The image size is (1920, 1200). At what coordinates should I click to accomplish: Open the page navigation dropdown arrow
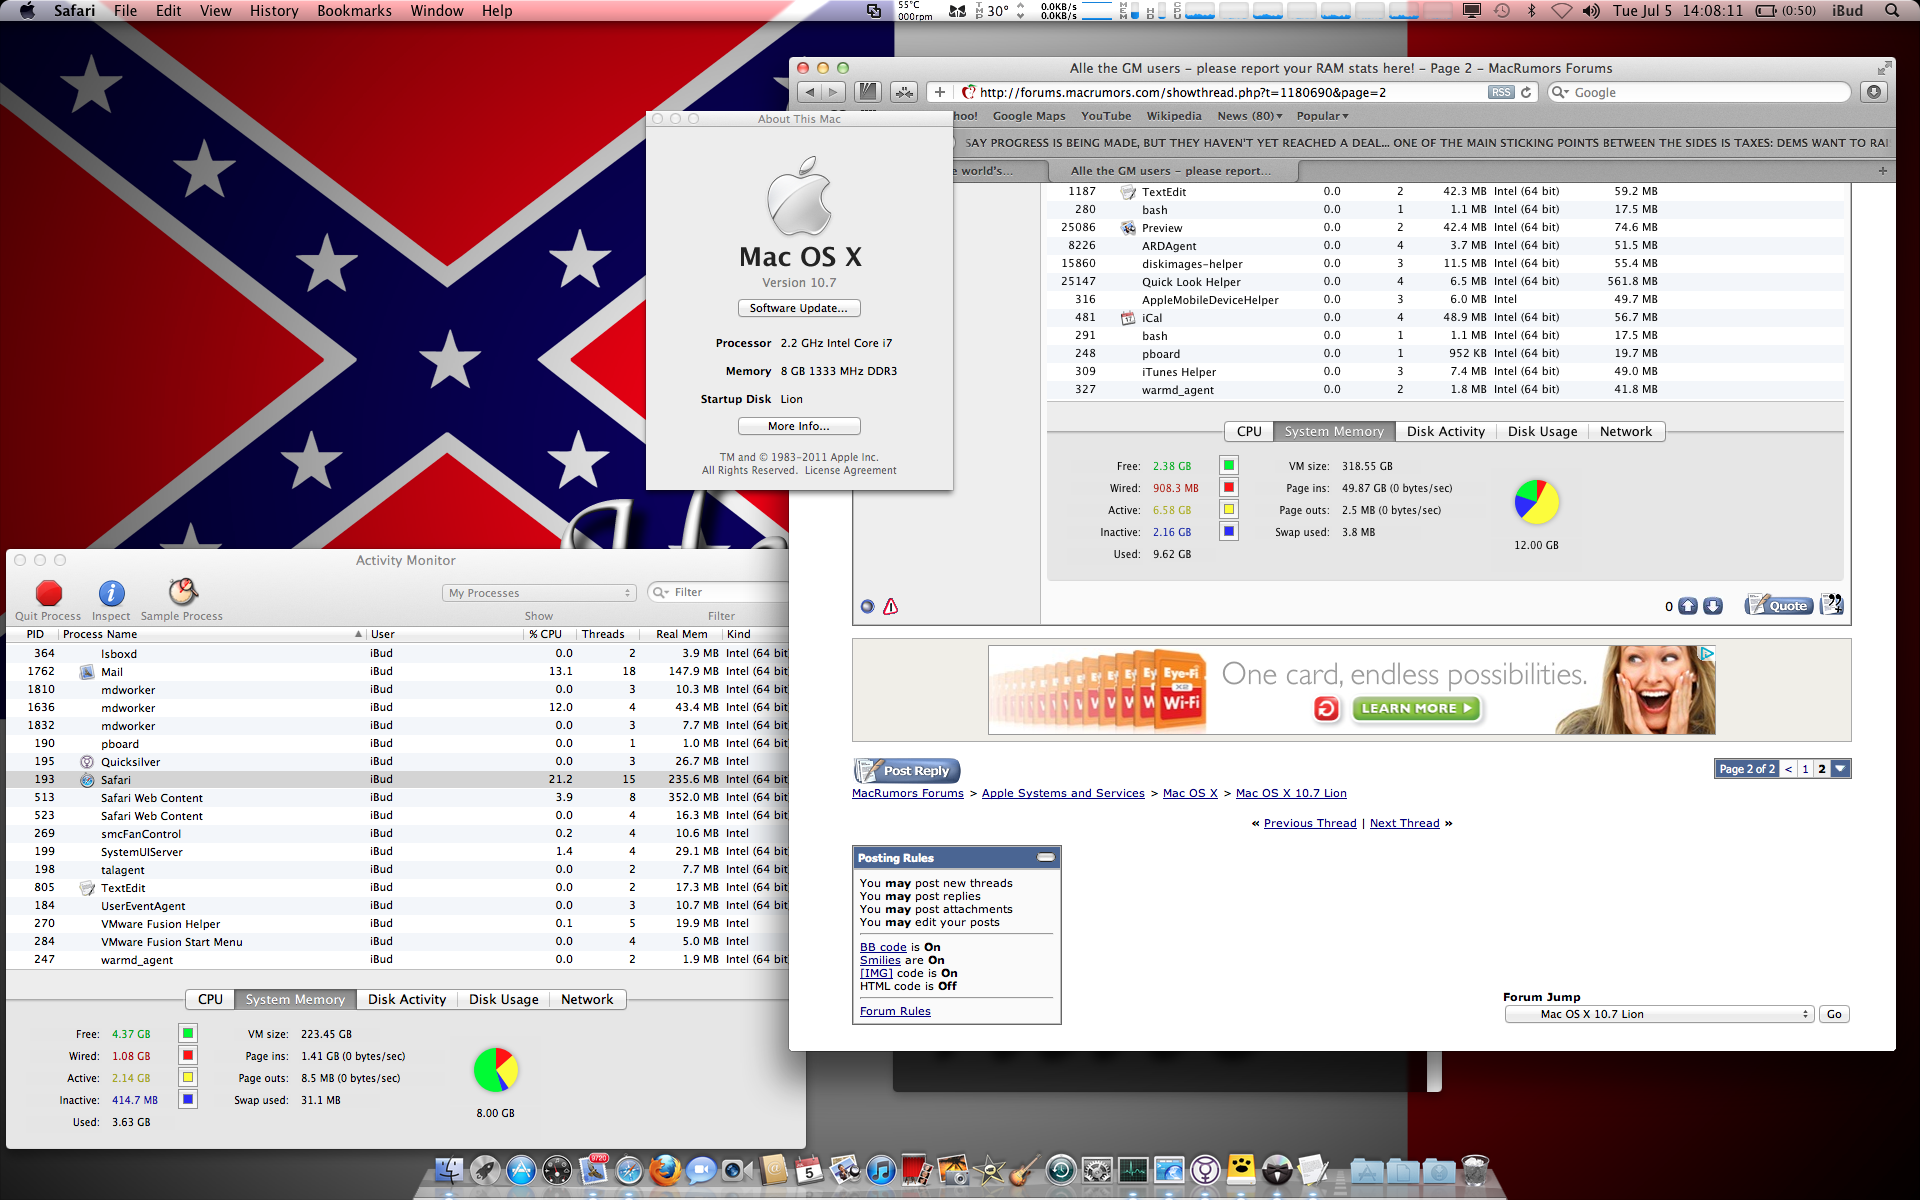pos(1841,769)
